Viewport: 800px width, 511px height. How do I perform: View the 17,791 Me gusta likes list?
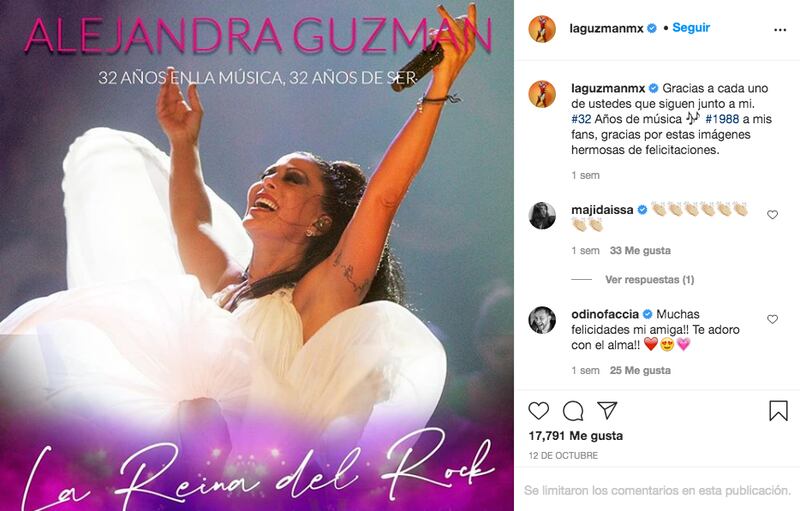[576, 436]
